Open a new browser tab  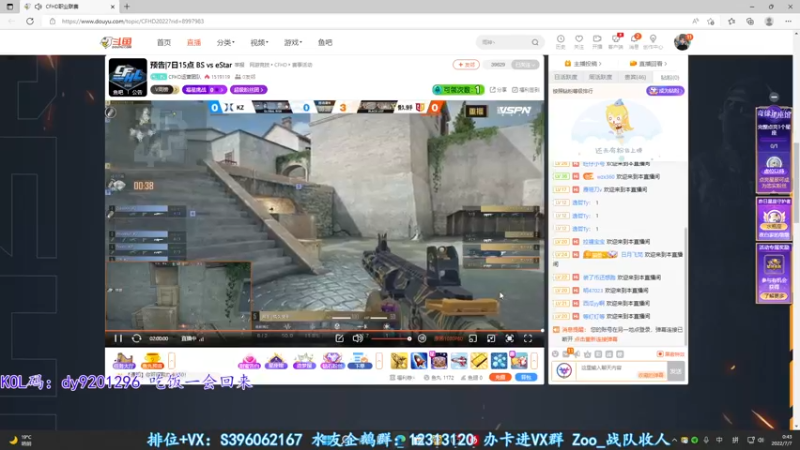click(127, 7)
